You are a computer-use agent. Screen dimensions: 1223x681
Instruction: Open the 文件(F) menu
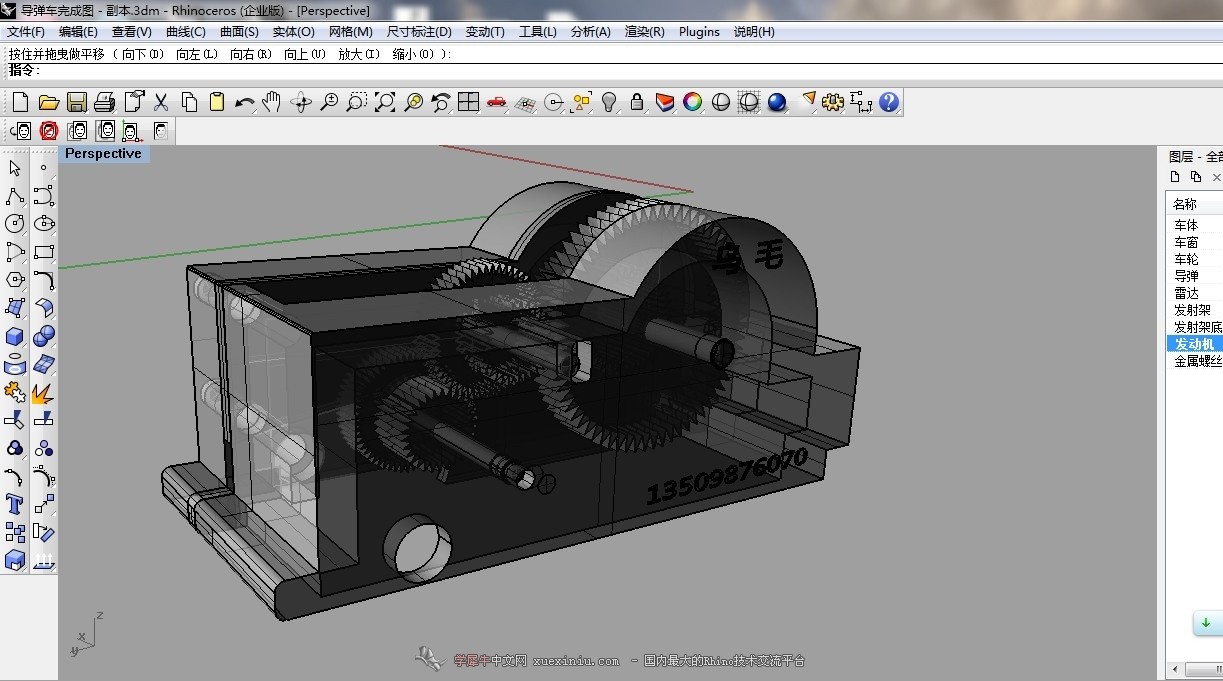point(25,32)
